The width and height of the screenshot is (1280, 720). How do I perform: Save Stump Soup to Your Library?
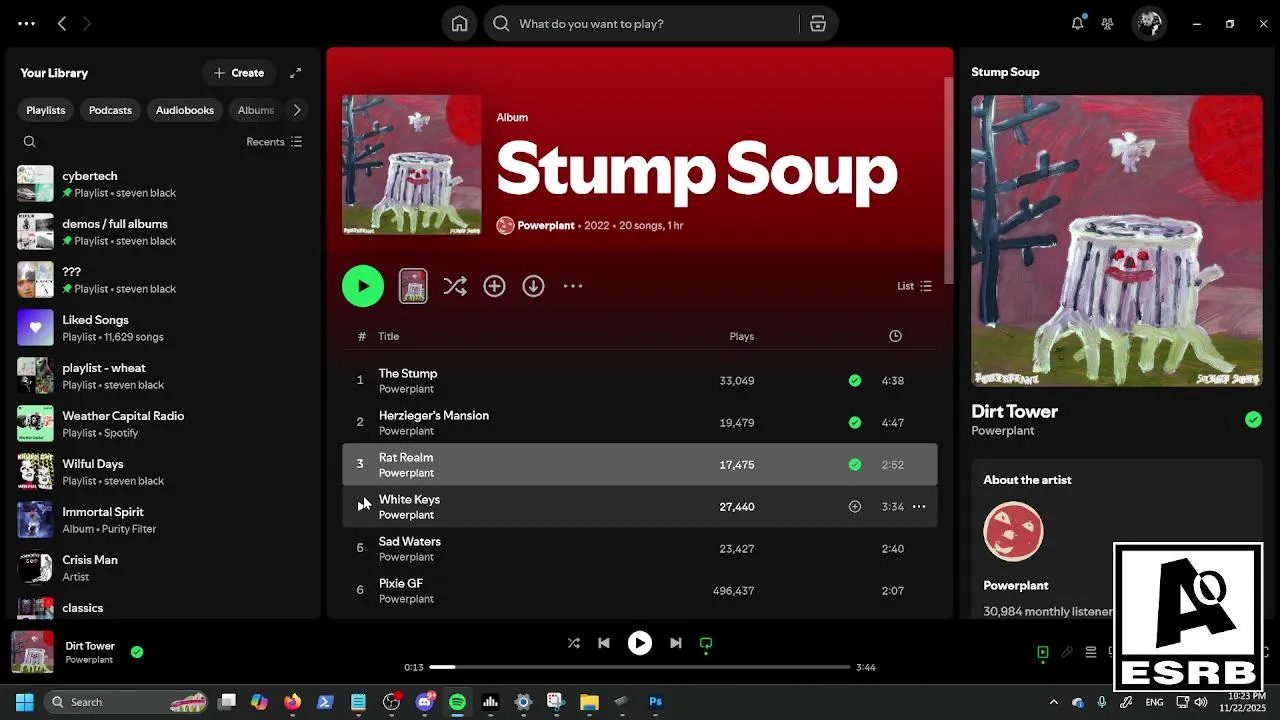pyautogui.click(x=494, y=286)
